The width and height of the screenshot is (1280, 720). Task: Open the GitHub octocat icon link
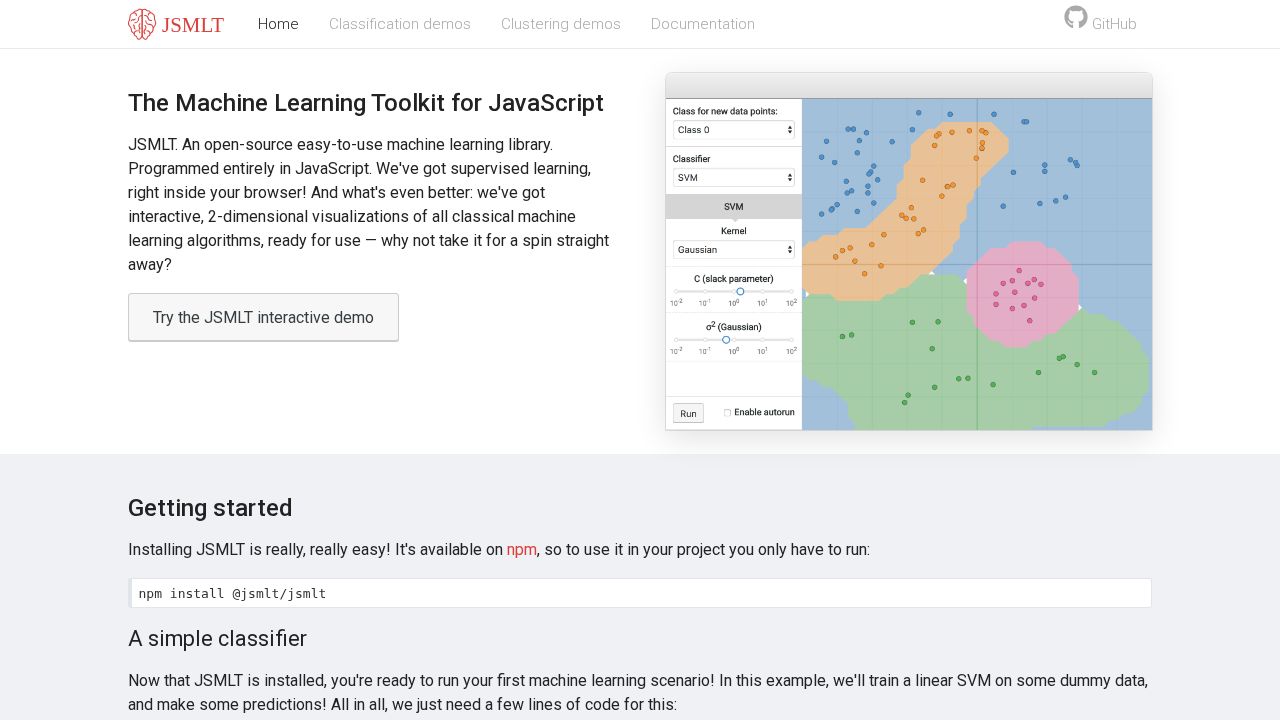pyautogui.click(x=1076, y=17)
